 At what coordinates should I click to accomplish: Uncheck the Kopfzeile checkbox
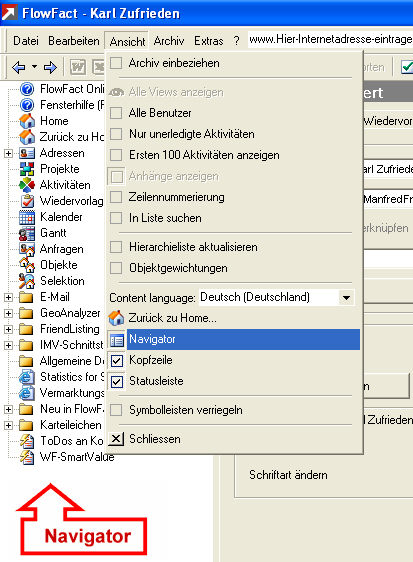(x=117, y=360)
